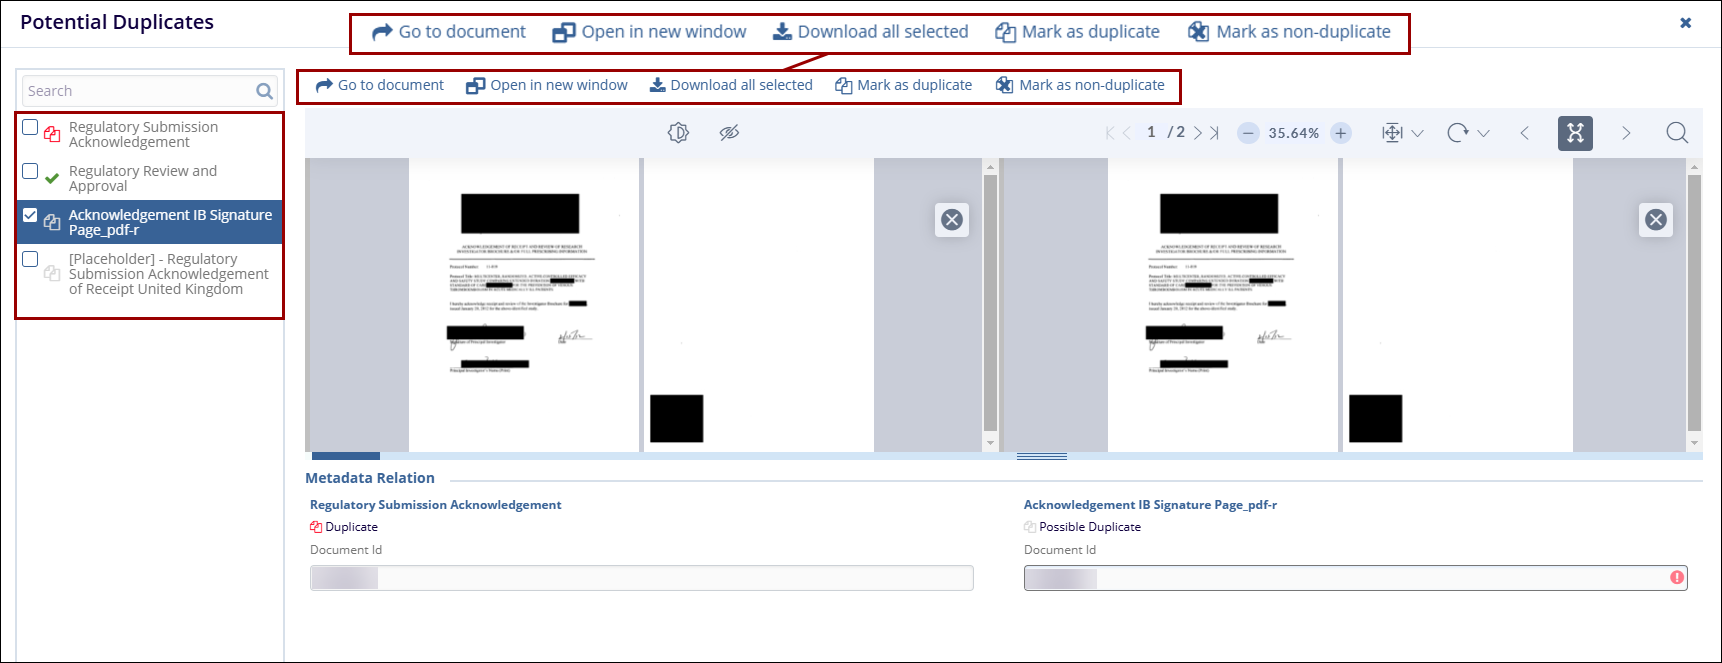Select the Placeholder Regulatory Submission Acknowledgement item
Screen dimensions: 1722x663
(168, 274)
